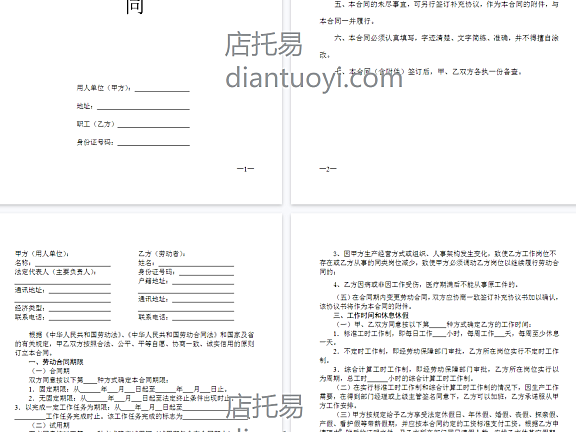This screenshot has width=576, height=432.
Task: Click the "户籍地址" label
Action: (154, 281)
